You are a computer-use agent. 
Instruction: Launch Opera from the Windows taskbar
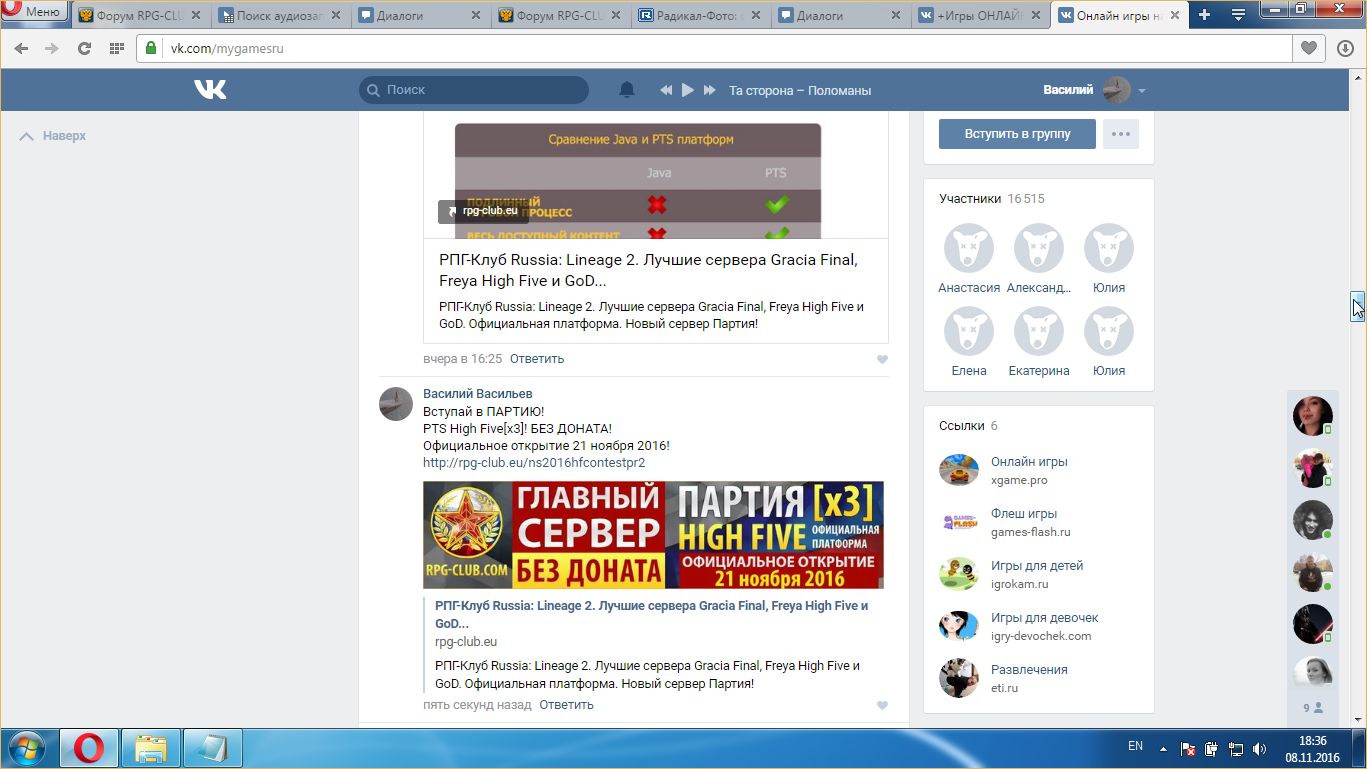[89, 748]
